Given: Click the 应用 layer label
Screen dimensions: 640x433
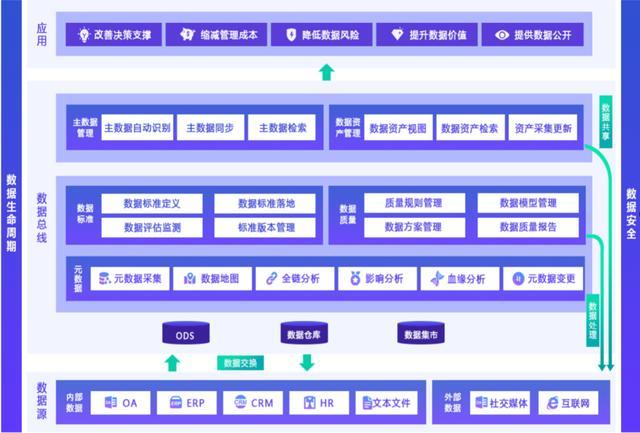Looking at the screenshot, I should 42,35.
